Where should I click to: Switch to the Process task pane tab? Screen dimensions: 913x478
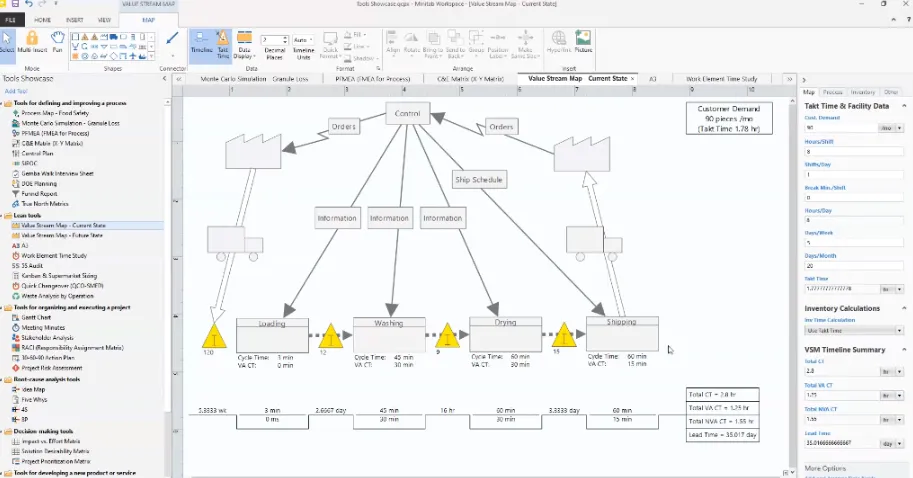833,92
